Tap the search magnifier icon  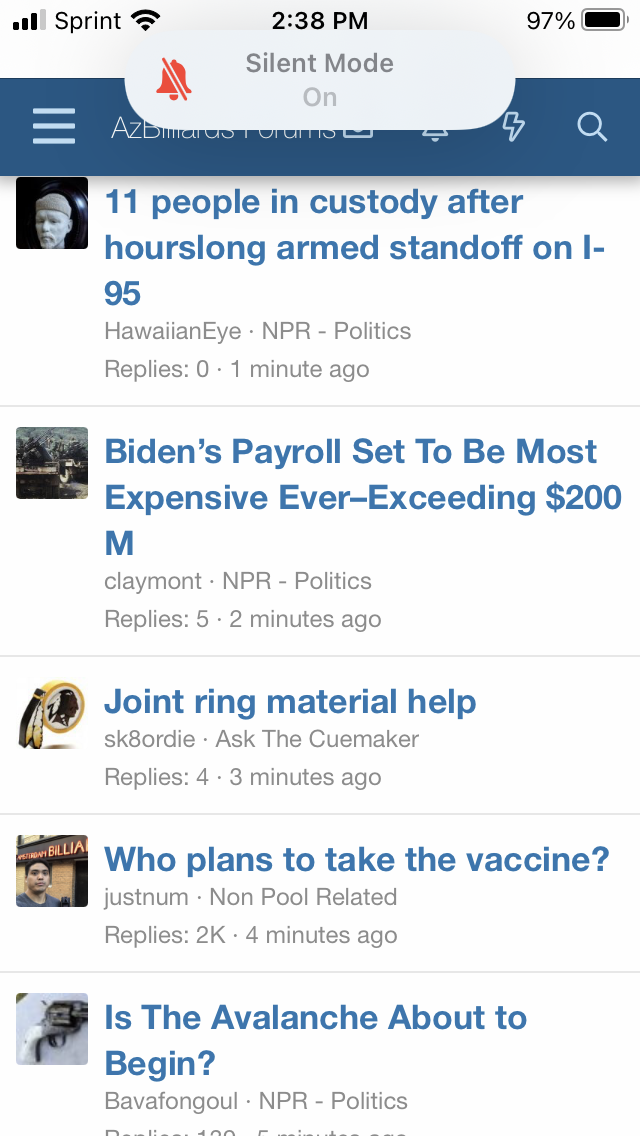592,127
